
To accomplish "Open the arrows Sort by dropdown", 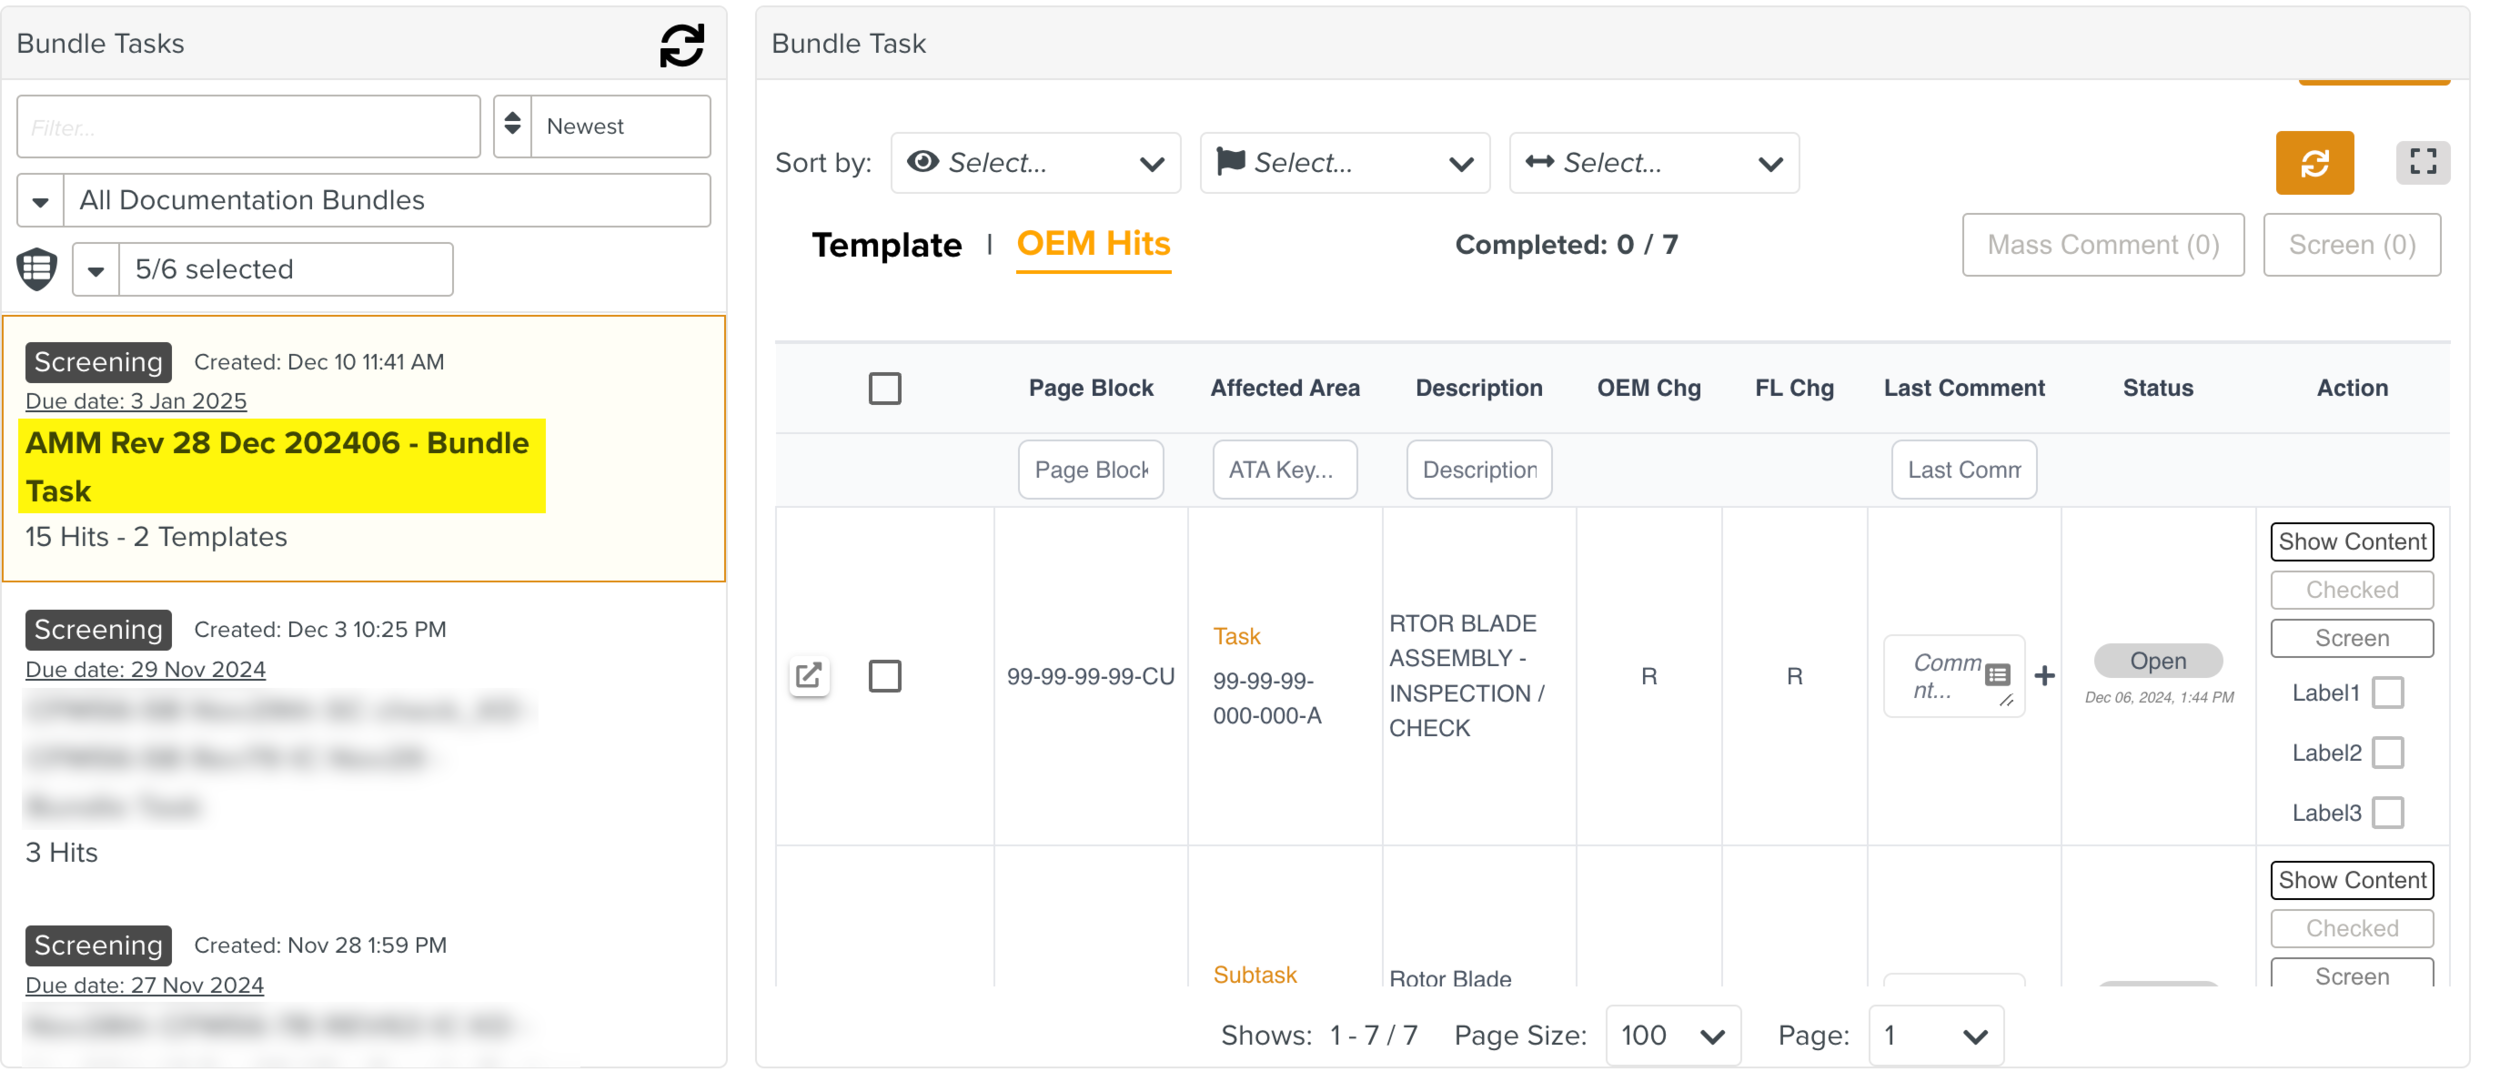I will point(1653,163).
